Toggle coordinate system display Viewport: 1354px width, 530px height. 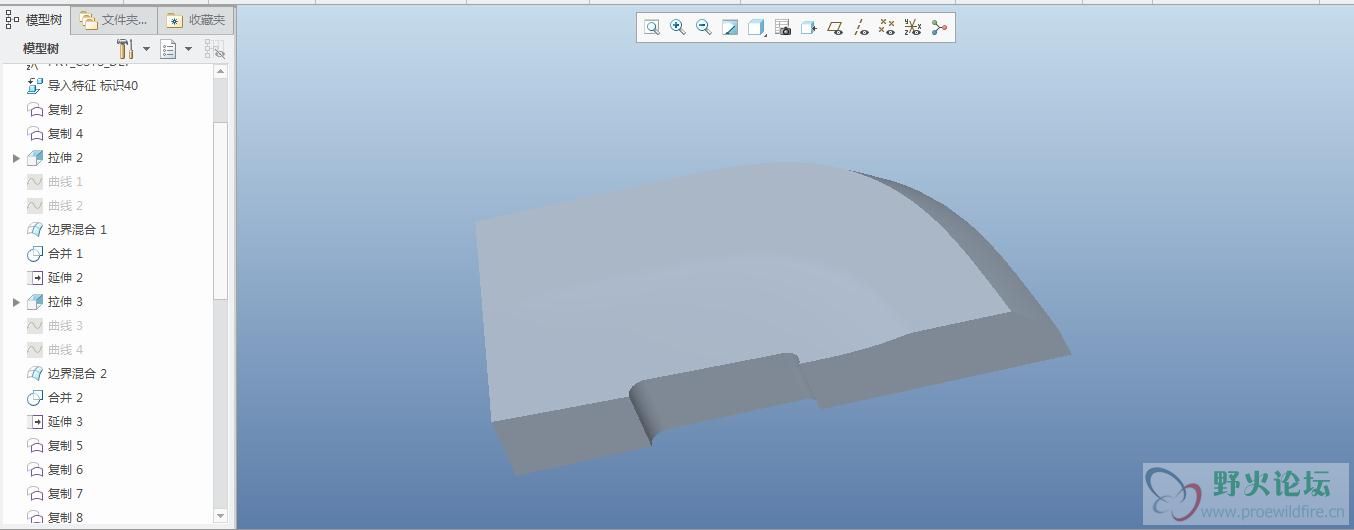click(913, 28)
